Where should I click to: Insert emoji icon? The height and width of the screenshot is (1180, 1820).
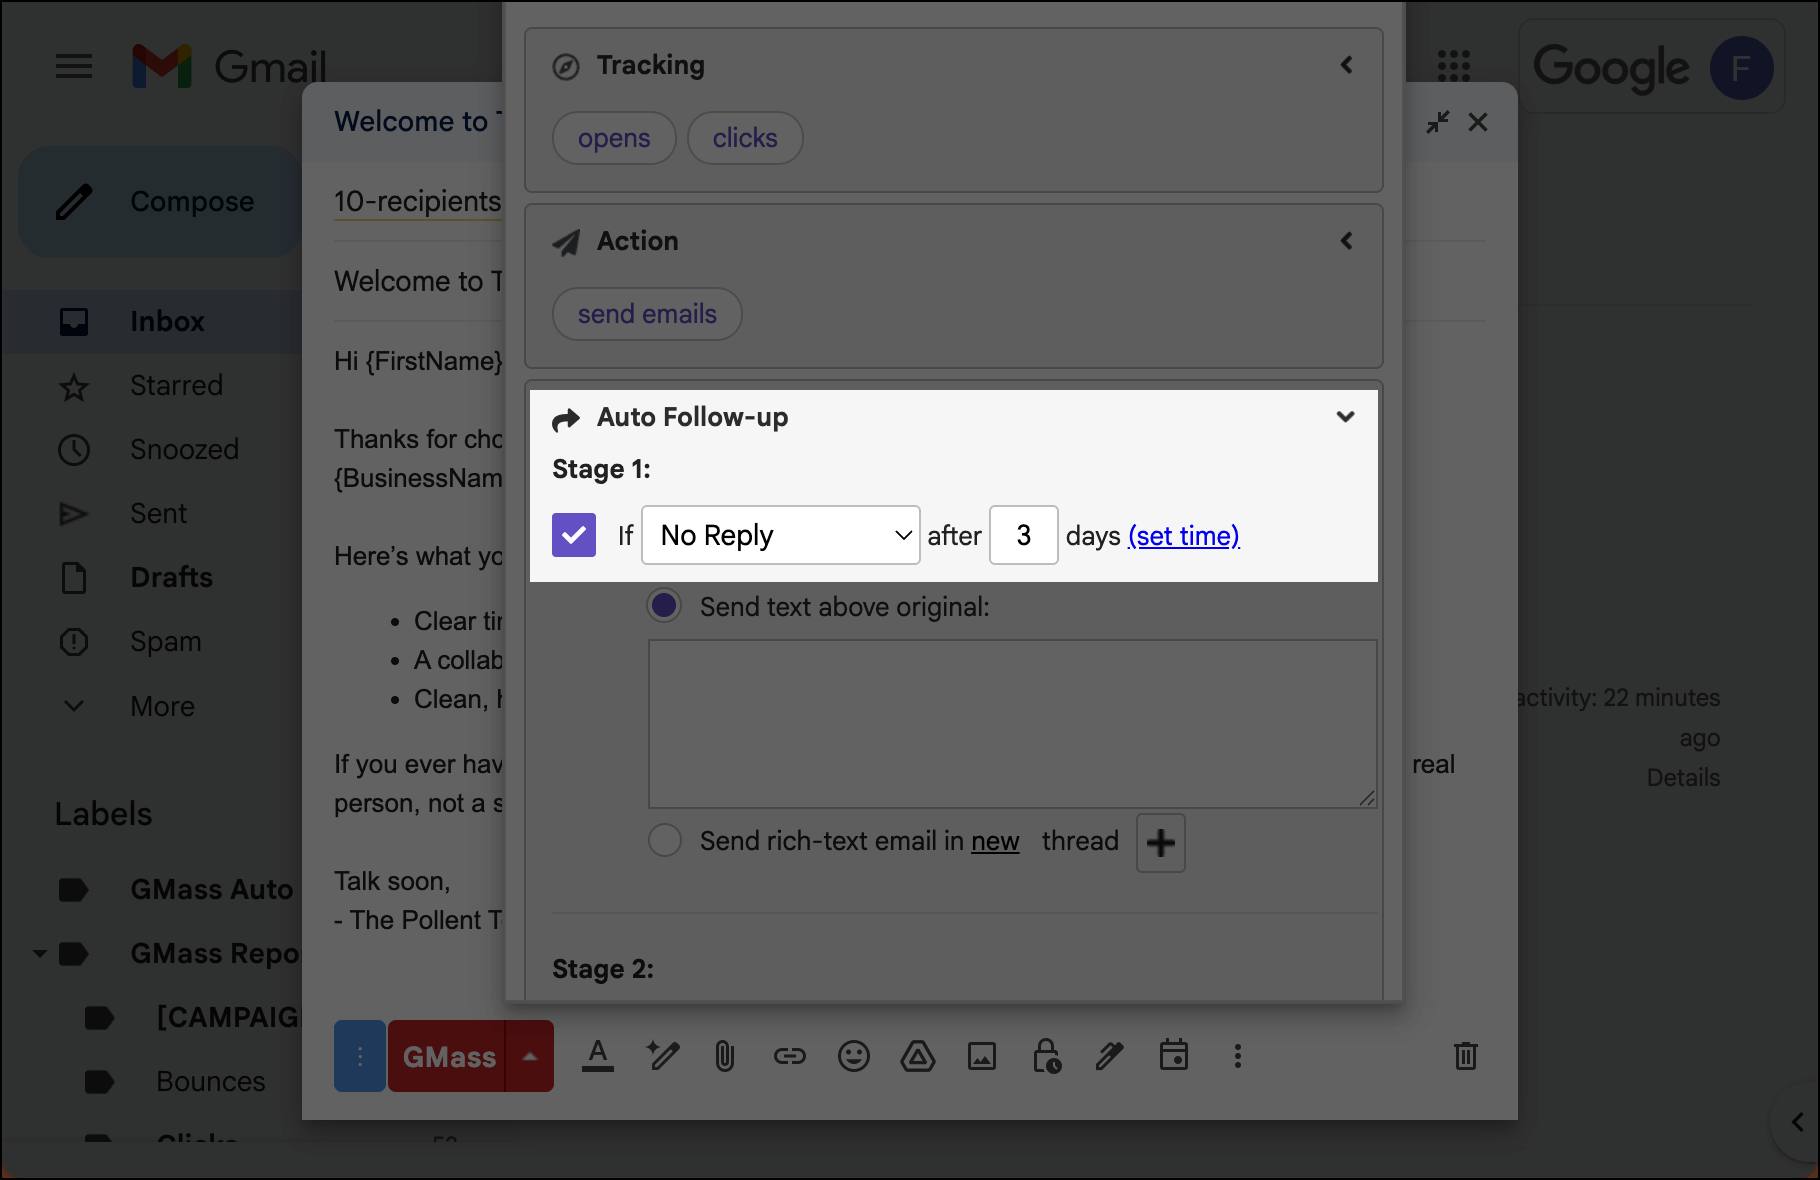point(854,1056)
